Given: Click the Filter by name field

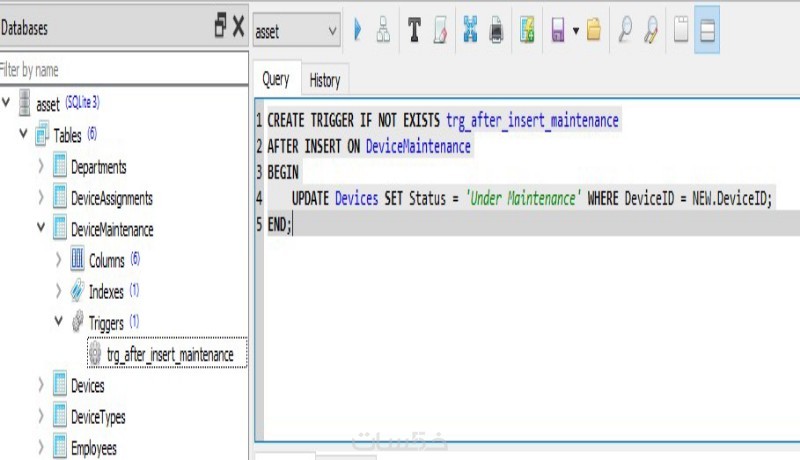Looking at the screenshot, I should [124, 69].
